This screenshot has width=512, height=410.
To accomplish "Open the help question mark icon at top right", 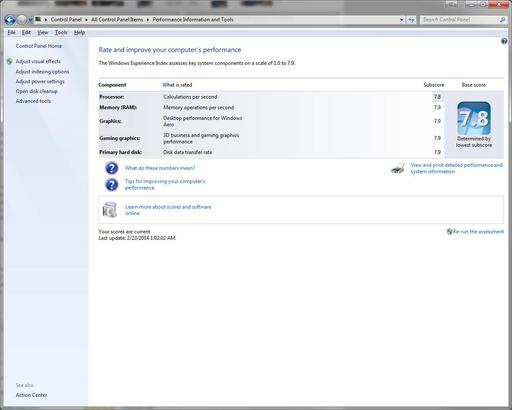I will coord(504,41).
